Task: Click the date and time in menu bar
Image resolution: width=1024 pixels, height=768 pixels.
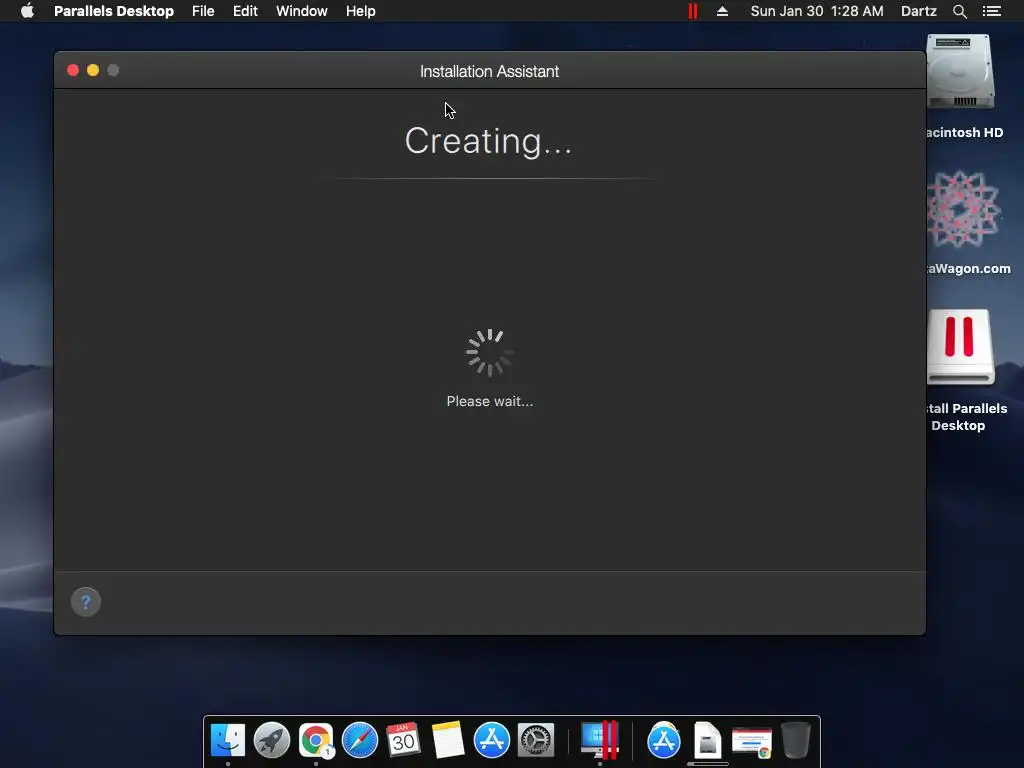Action: click(817, 11)
